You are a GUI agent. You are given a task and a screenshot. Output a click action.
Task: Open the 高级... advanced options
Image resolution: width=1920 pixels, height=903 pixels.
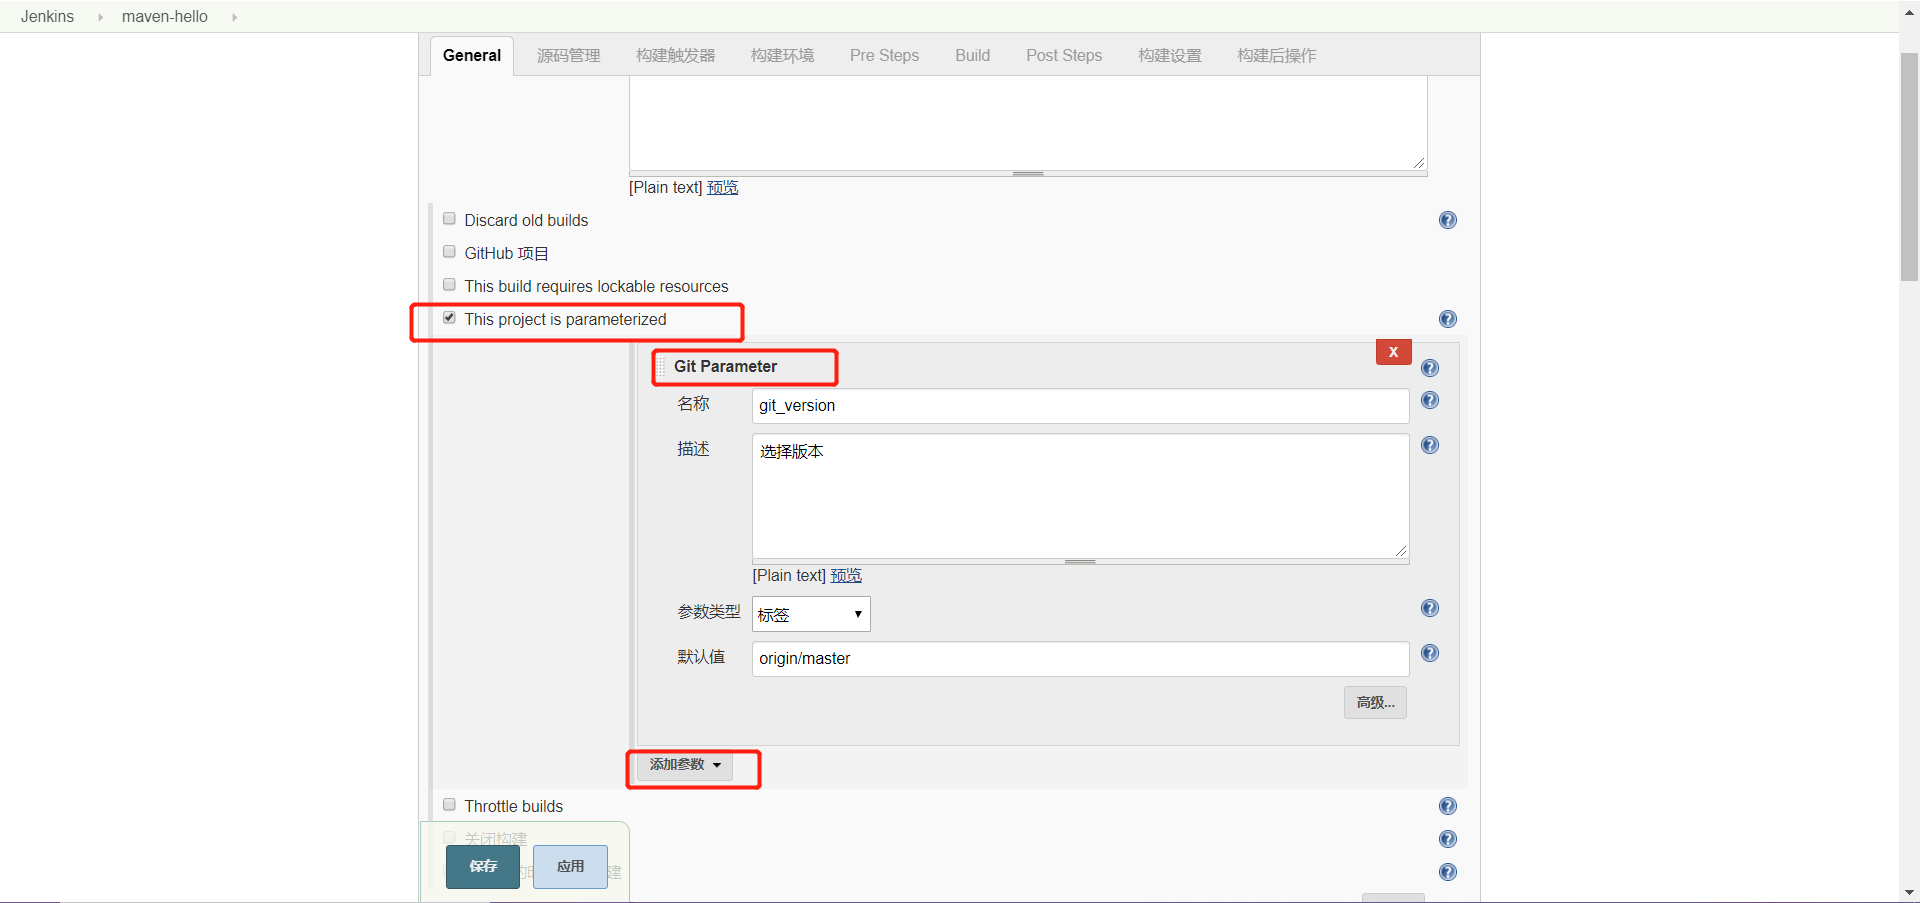1375,703
